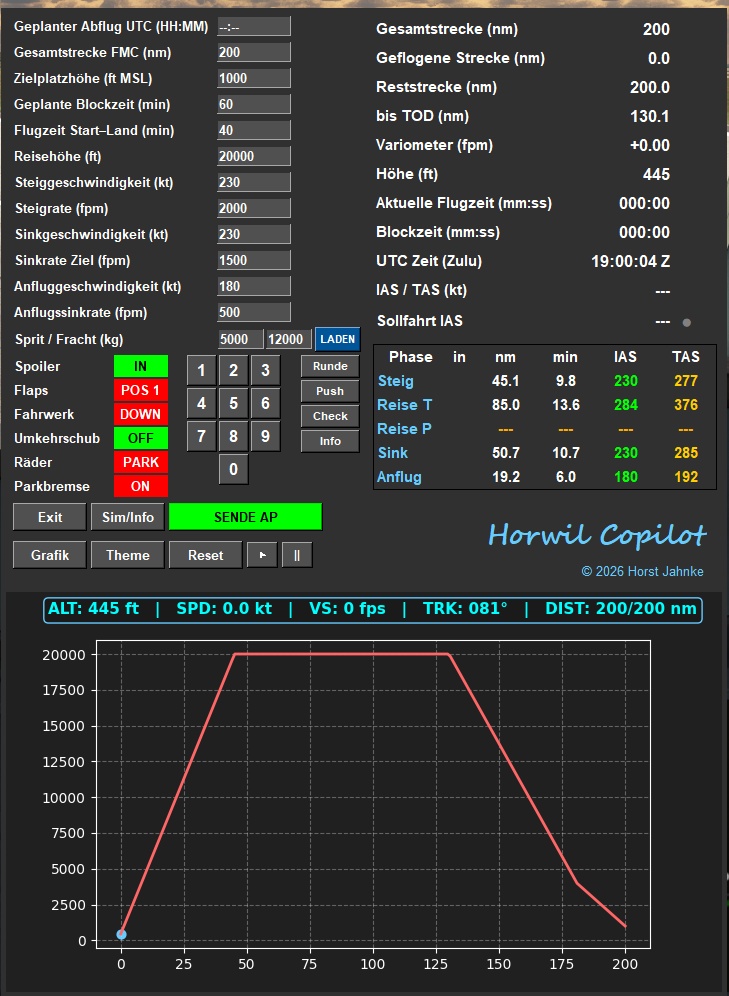Click keypad digit 0
729x996 pixels.
click(233, 469)
